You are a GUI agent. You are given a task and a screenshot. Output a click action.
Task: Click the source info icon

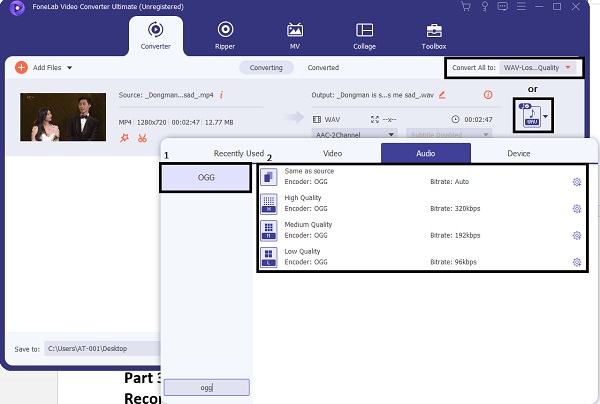click(221, 95)
